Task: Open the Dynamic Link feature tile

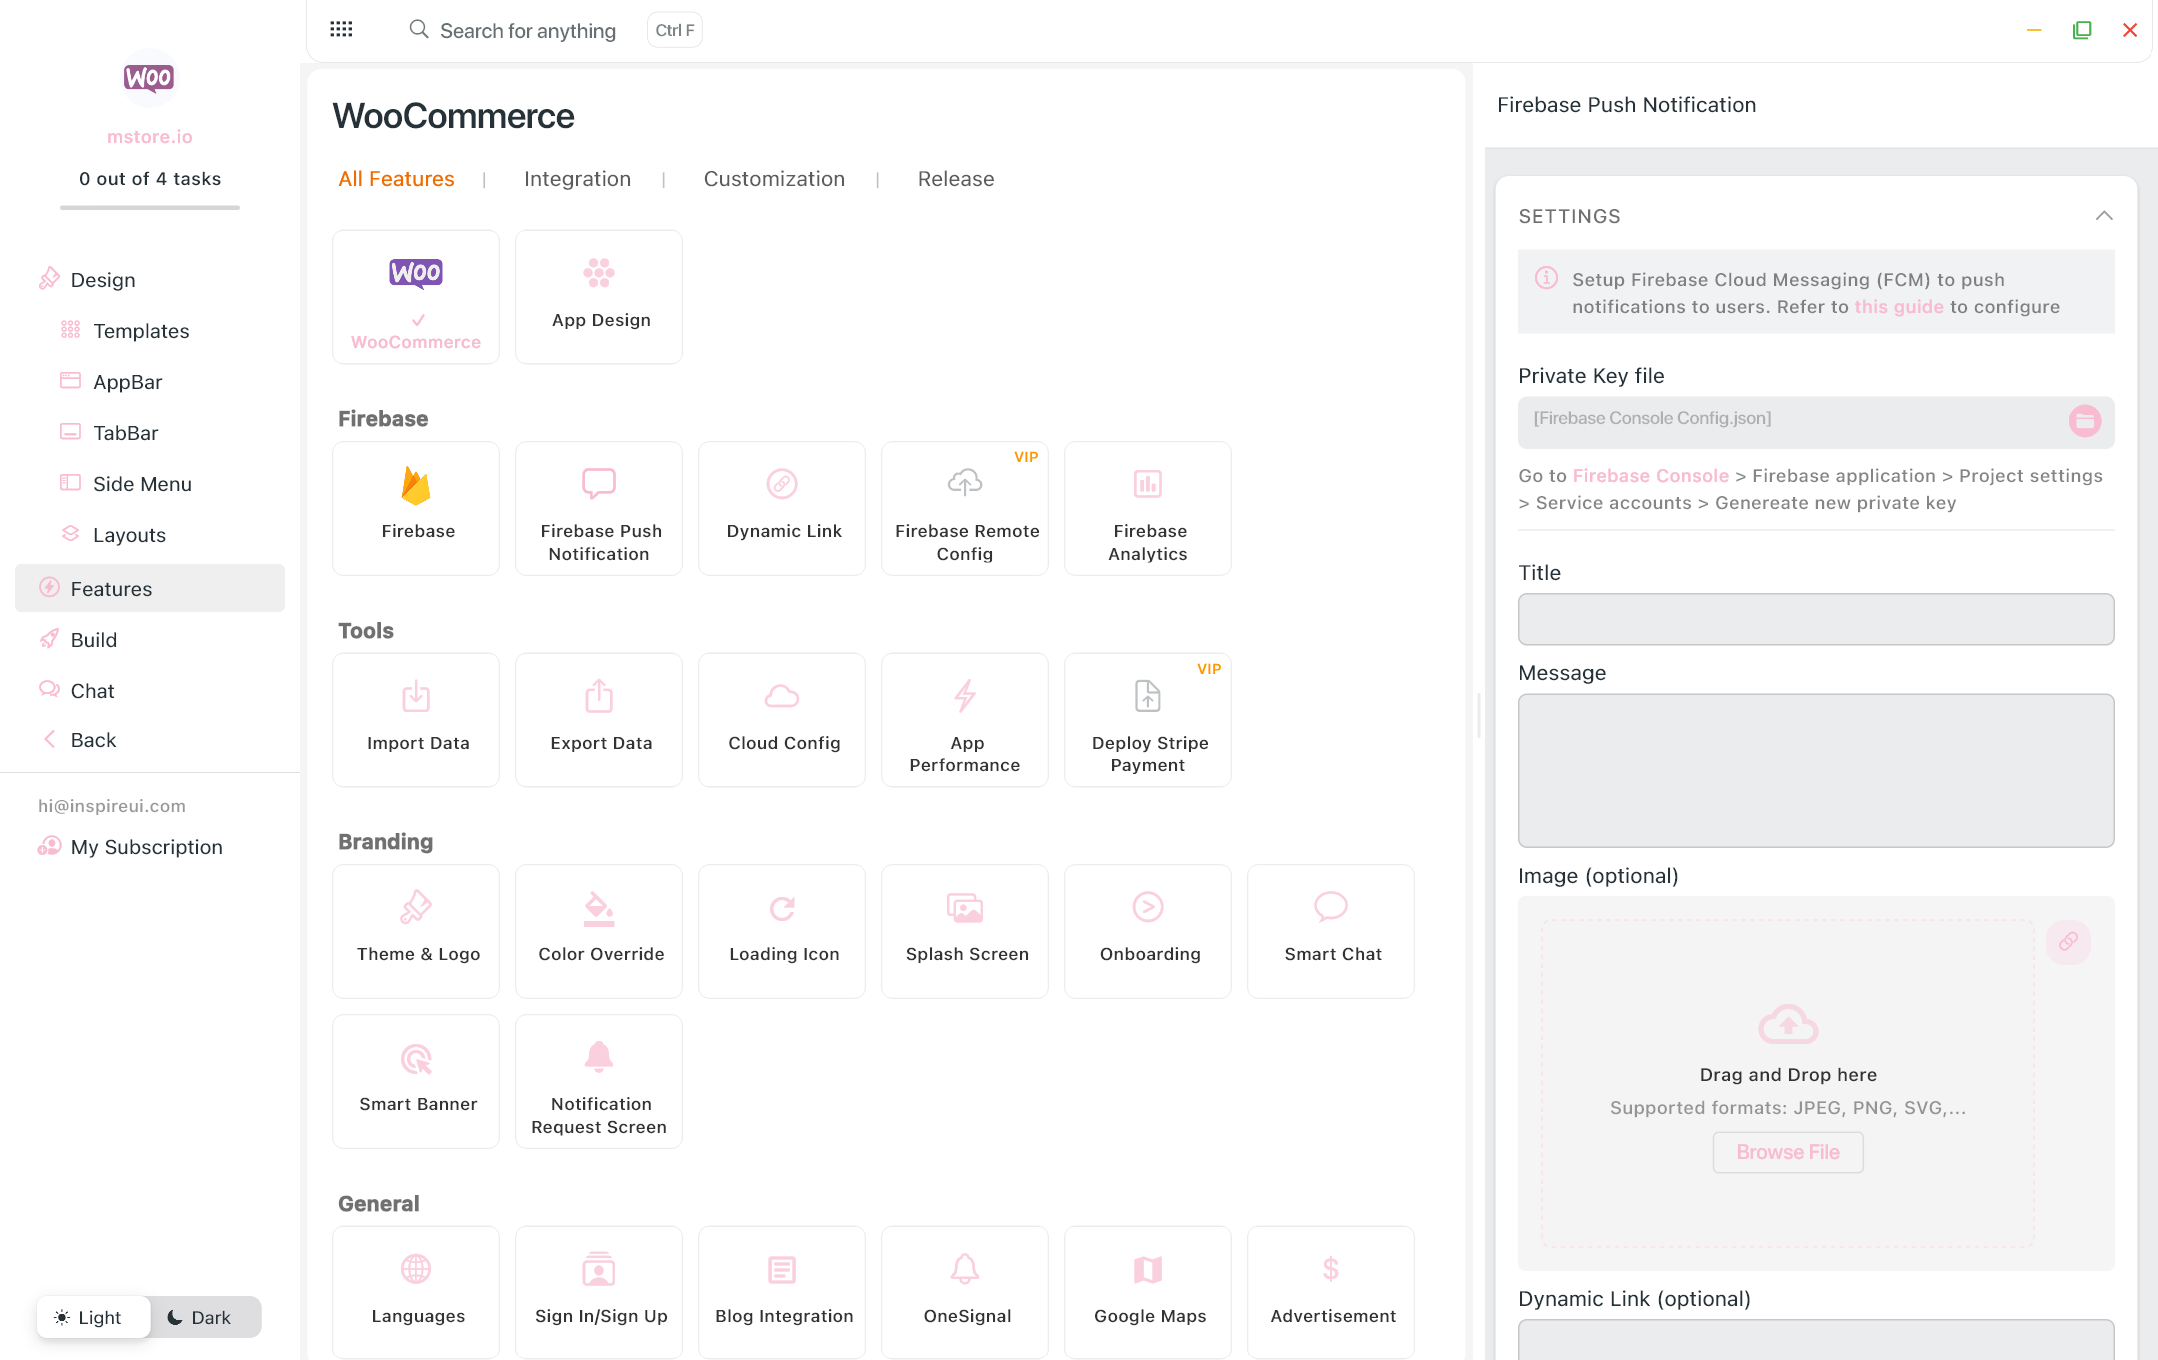Action: click(x=782, y=508)
